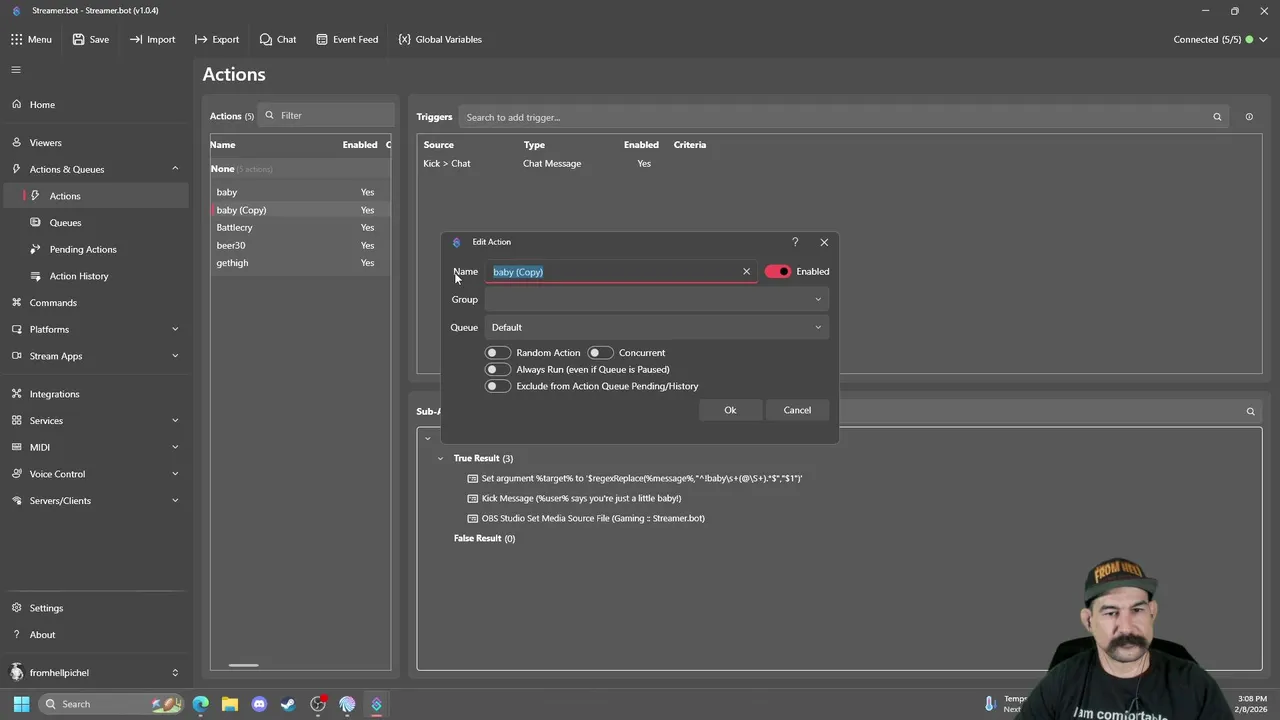Open the Menu hamburger button

tap(31, 39)
